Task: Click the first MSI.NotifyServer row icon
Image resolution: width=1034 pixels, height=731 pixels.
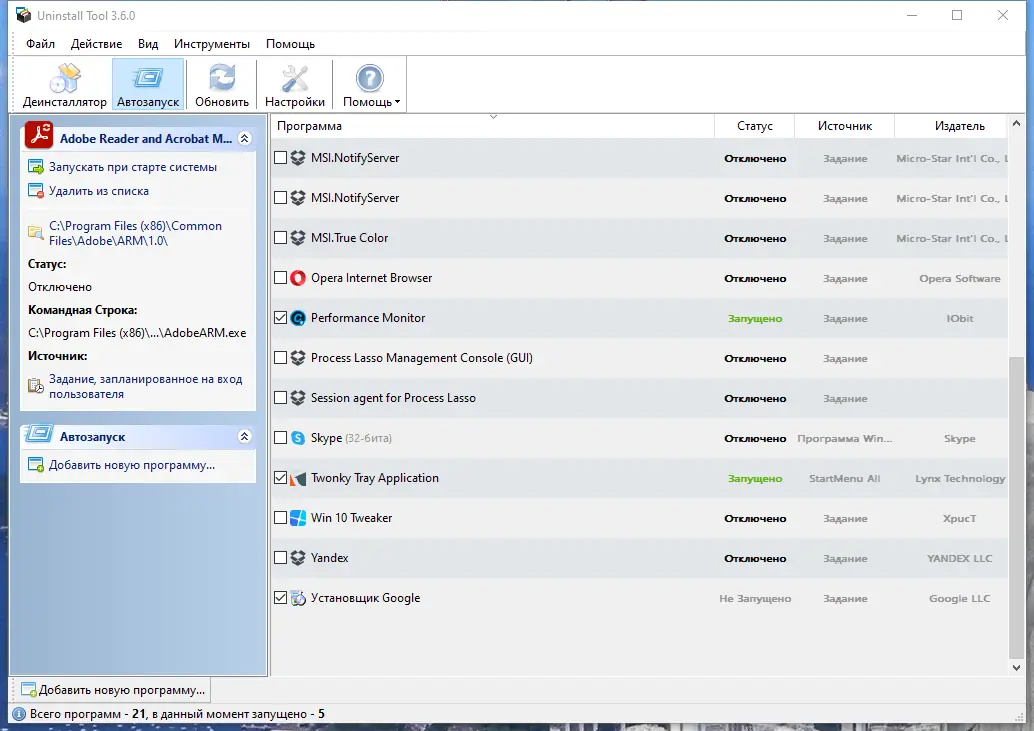Action: (298, 158)
